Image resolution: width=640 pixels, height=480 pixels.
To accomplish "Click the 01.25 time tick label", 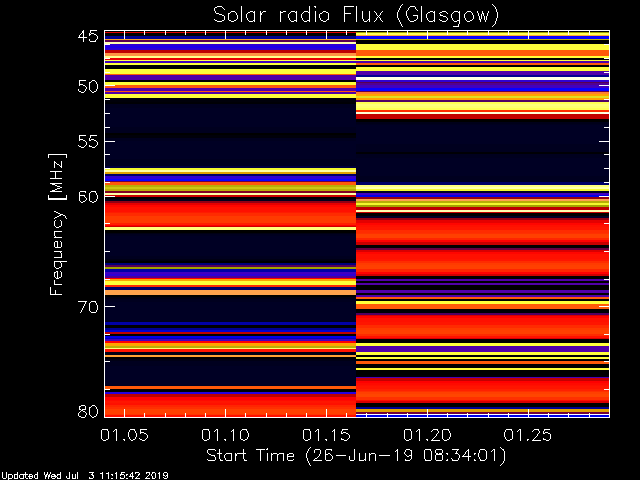I will coord(528,435).
